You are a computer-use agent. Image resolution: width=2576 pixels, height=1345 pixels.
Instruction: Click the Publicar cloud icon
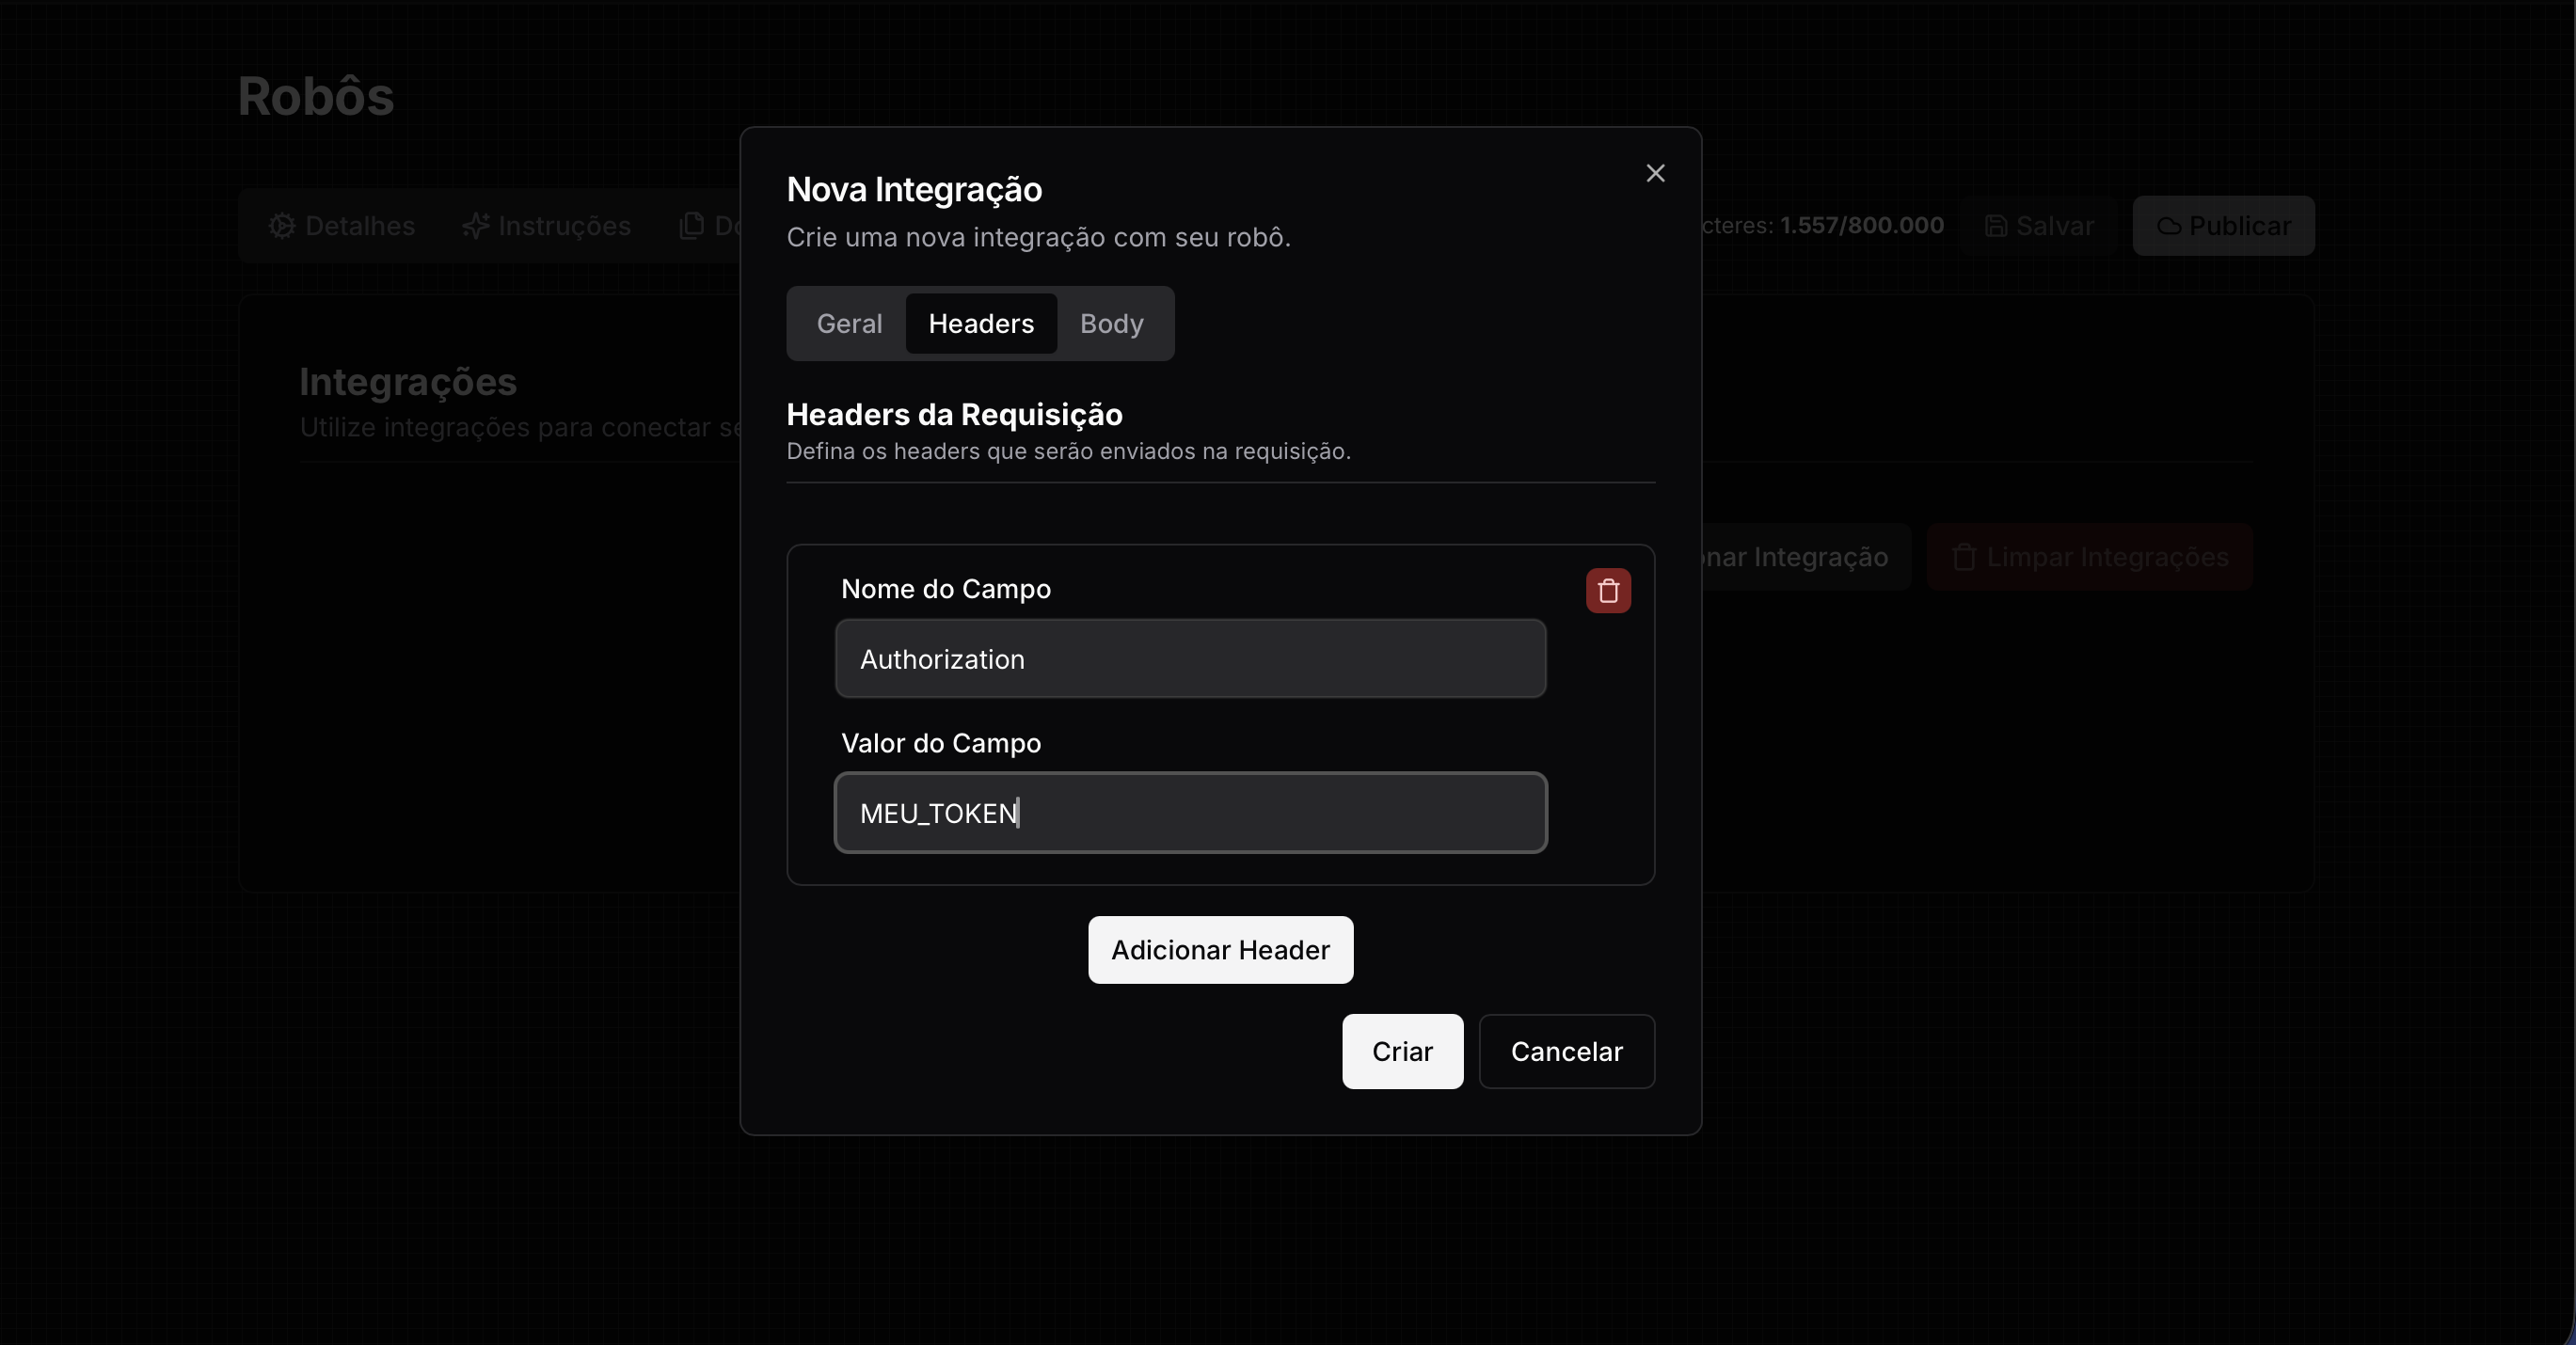[x=2168, y=226]
